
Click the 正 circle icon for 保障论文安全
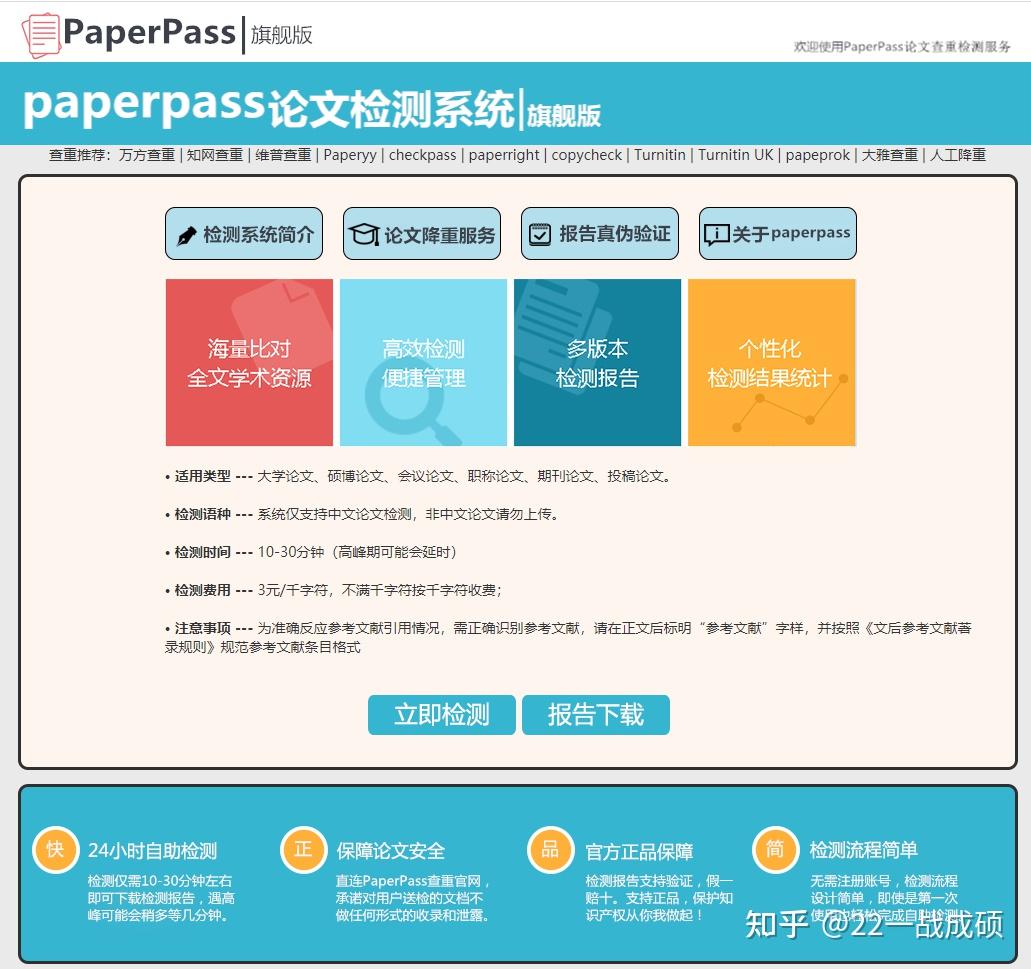304,849
